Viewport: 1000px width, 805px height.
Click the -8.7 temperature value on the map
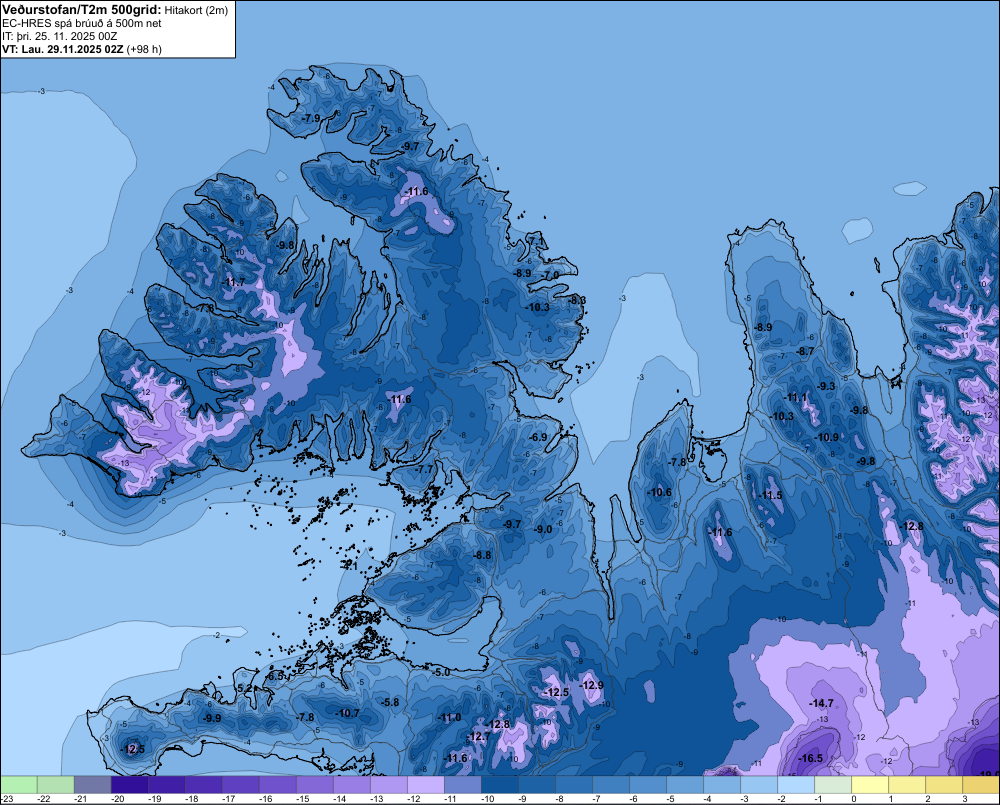pos(805,351)
